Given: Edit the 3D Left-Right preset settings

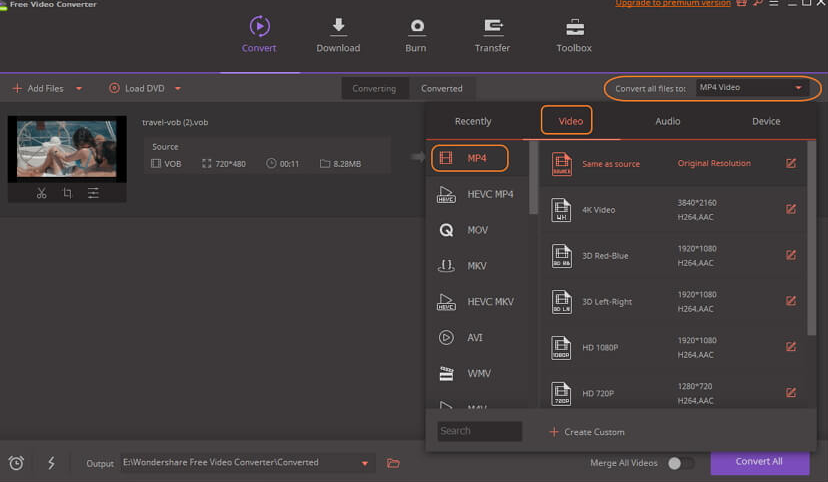Looking at the screenshot, I should pyautogui.click(x=791, y=301).
